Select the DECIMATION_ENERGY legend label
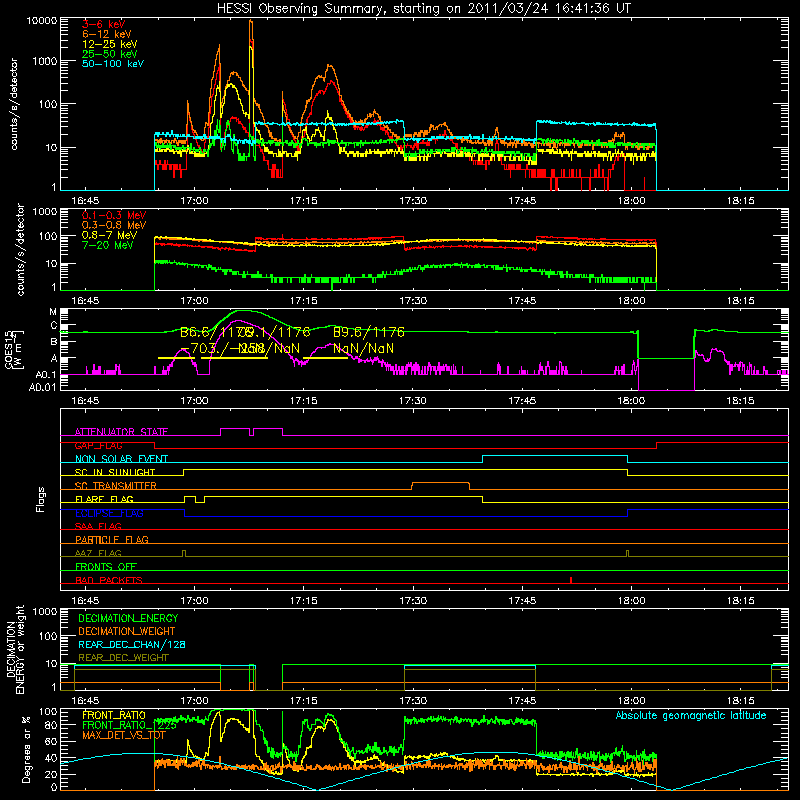Screen dimensions: 800x800 coord(128,618)
